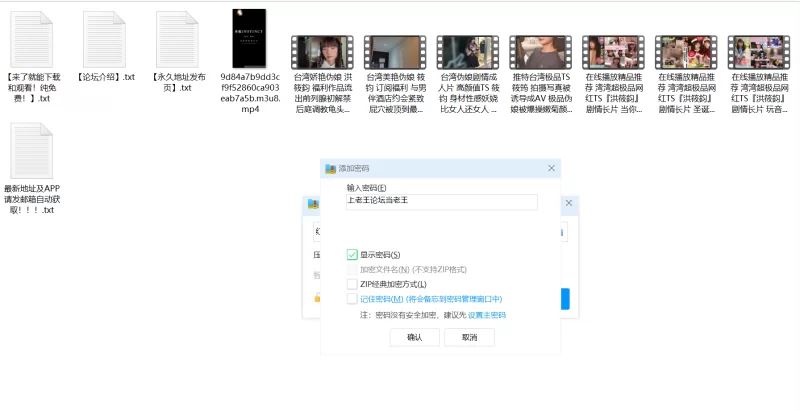Open the 设置主密码 link
The image size is (800, 411).
(487, 315)
